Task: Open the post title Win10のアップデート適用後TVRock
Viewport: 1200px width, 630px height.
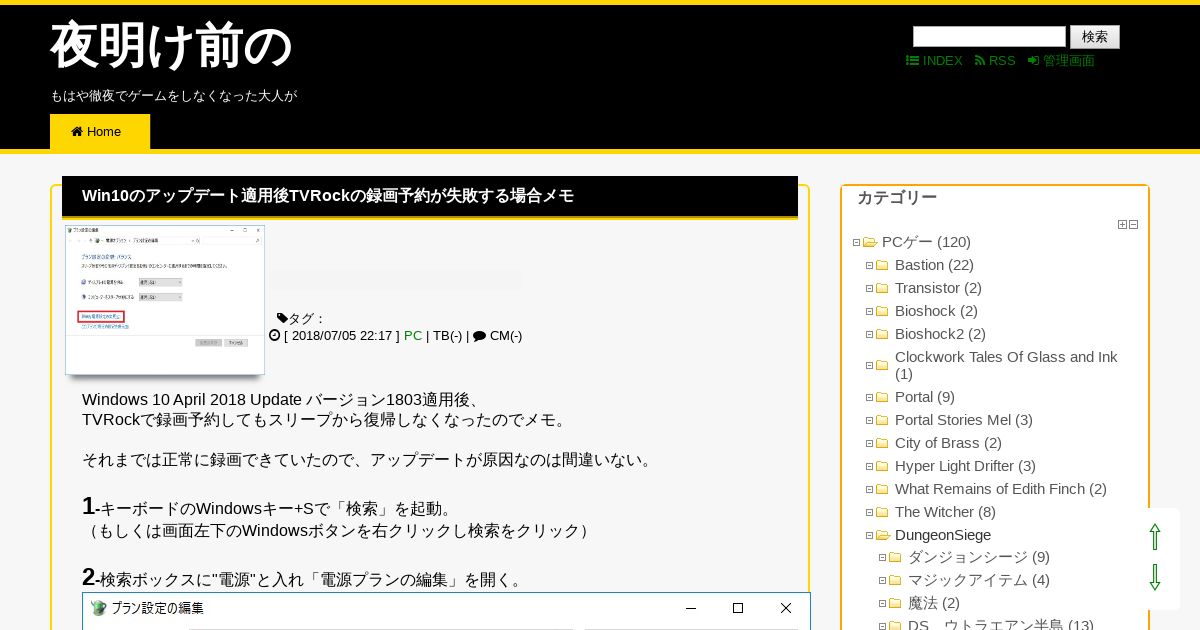Action: tap(328, 196)
